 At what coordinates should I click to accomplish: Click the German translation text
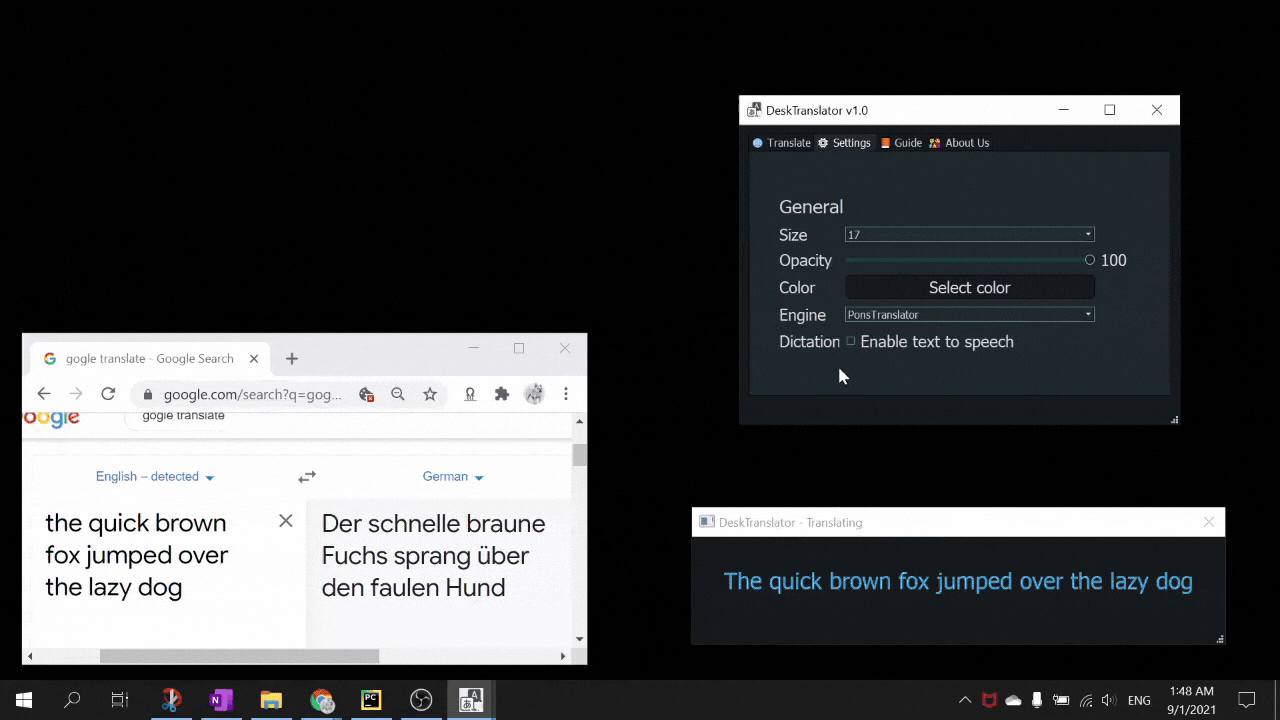[x=433, y=555]
